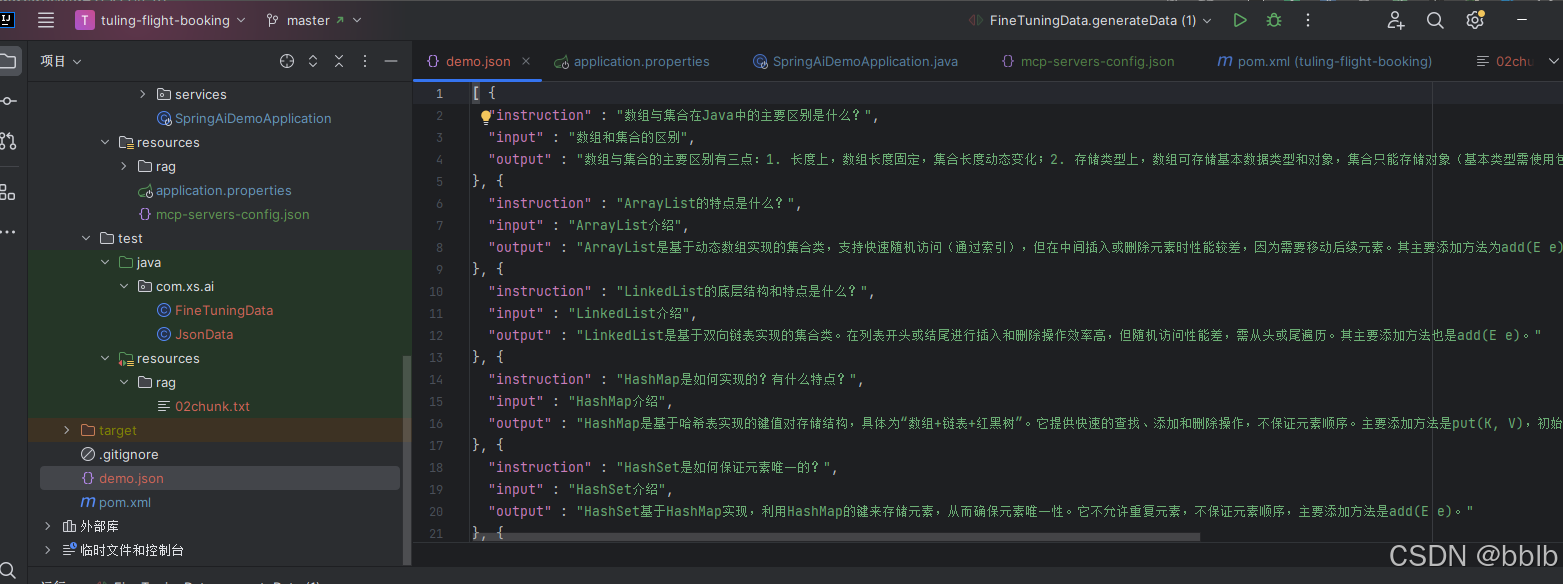The width and height of the screenshot is (1563, 584).
Task: Open the Pull Requests tool window
Action: point(8,141)
